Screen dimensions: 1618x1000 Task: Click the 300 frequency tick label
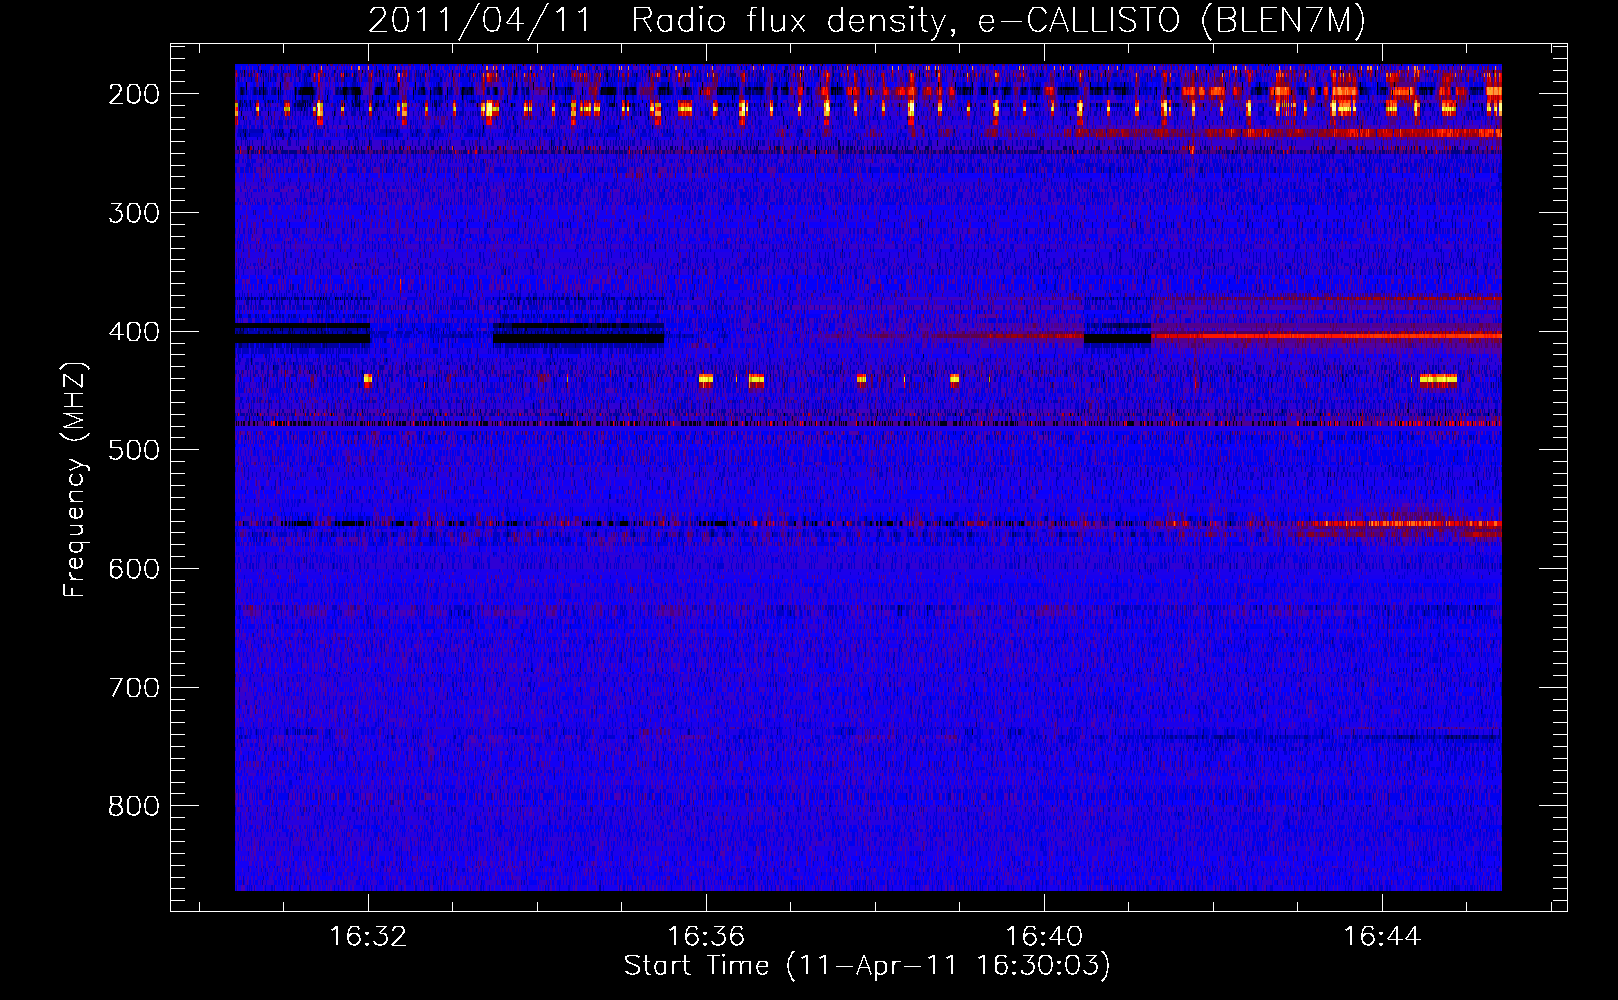click(x=134, y=213)
